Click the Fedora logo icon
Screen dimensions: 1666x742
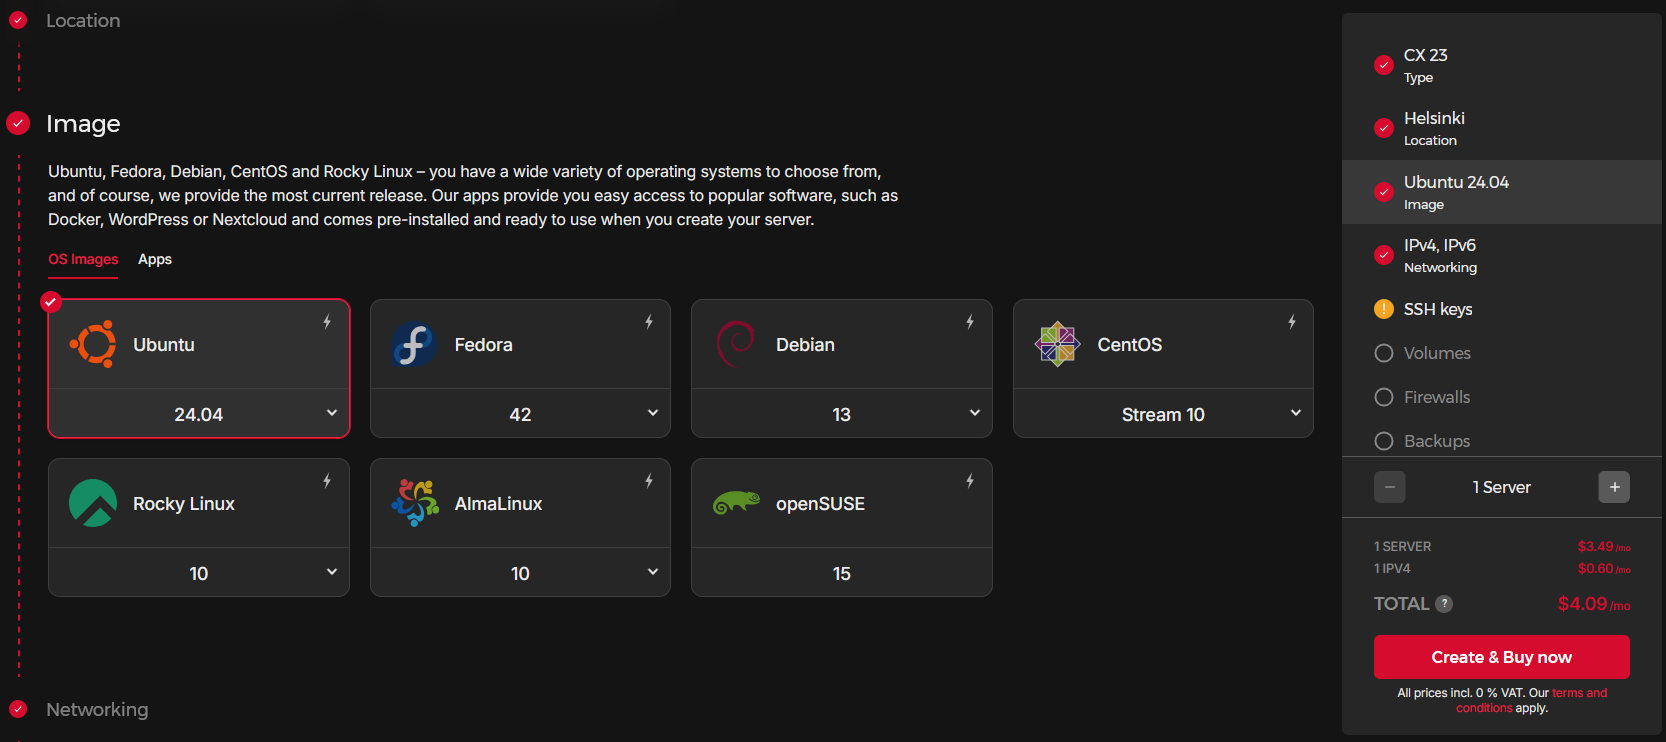(414, 344)
